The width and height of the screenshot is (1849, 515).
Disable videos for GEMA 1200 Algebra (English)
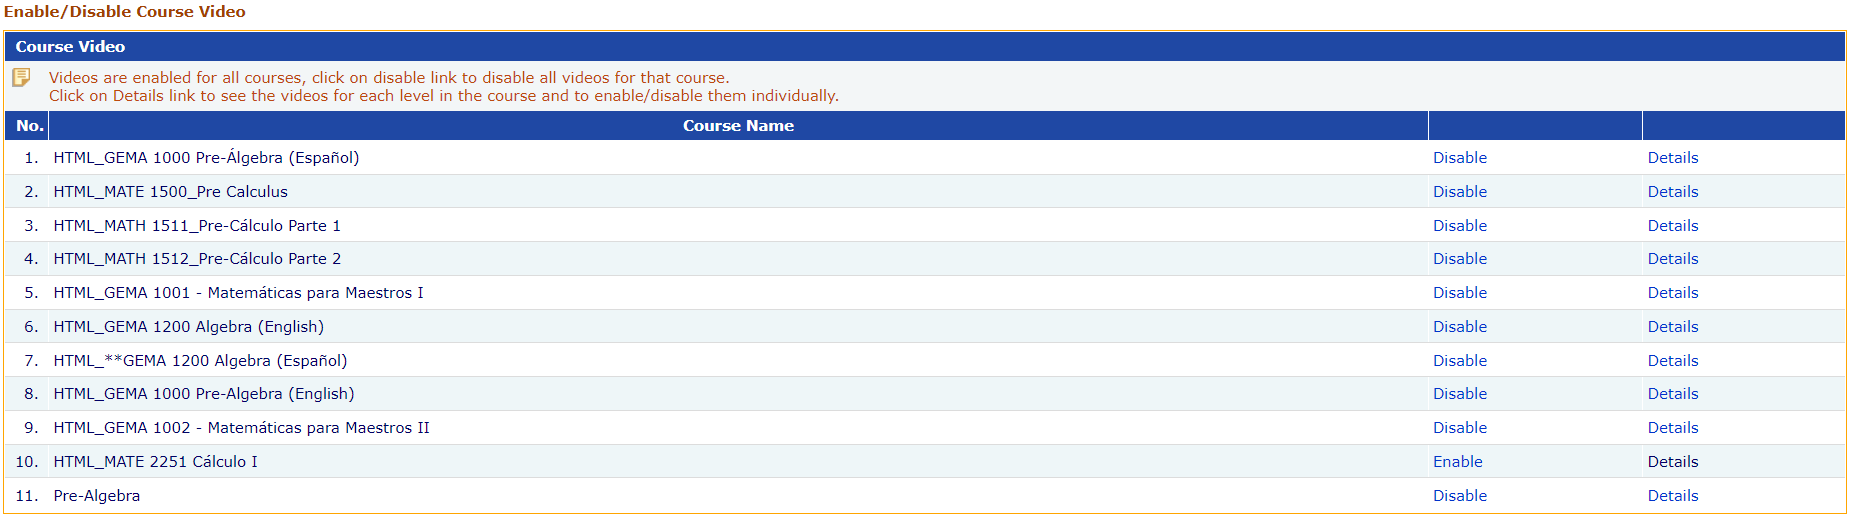tap(1459, 327)
